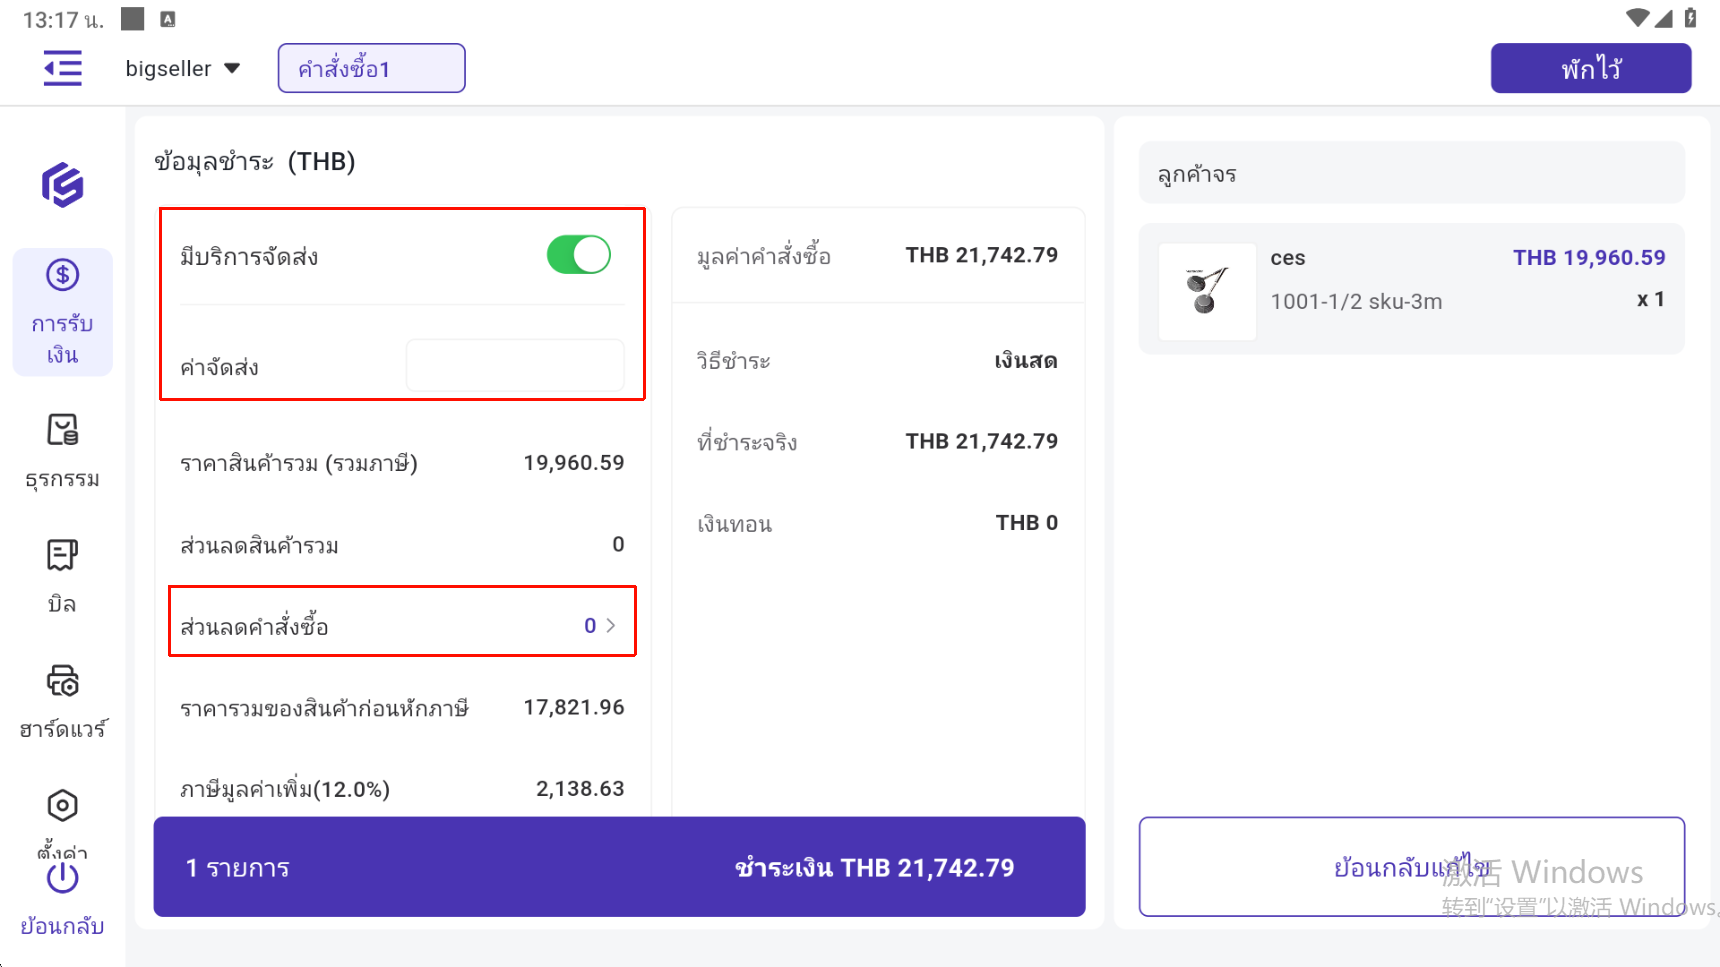Click the ค่าจัดส่ง shipping fee input field

pyautogui.click(x=515, y=366)
